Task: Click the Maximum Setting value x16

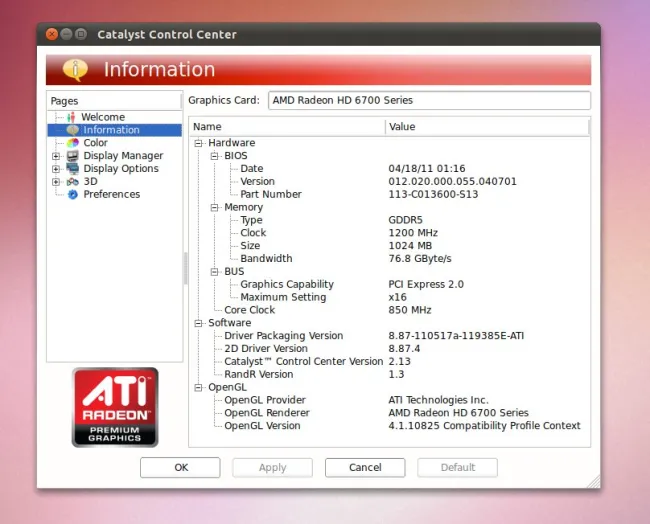Action: (397, 297)
